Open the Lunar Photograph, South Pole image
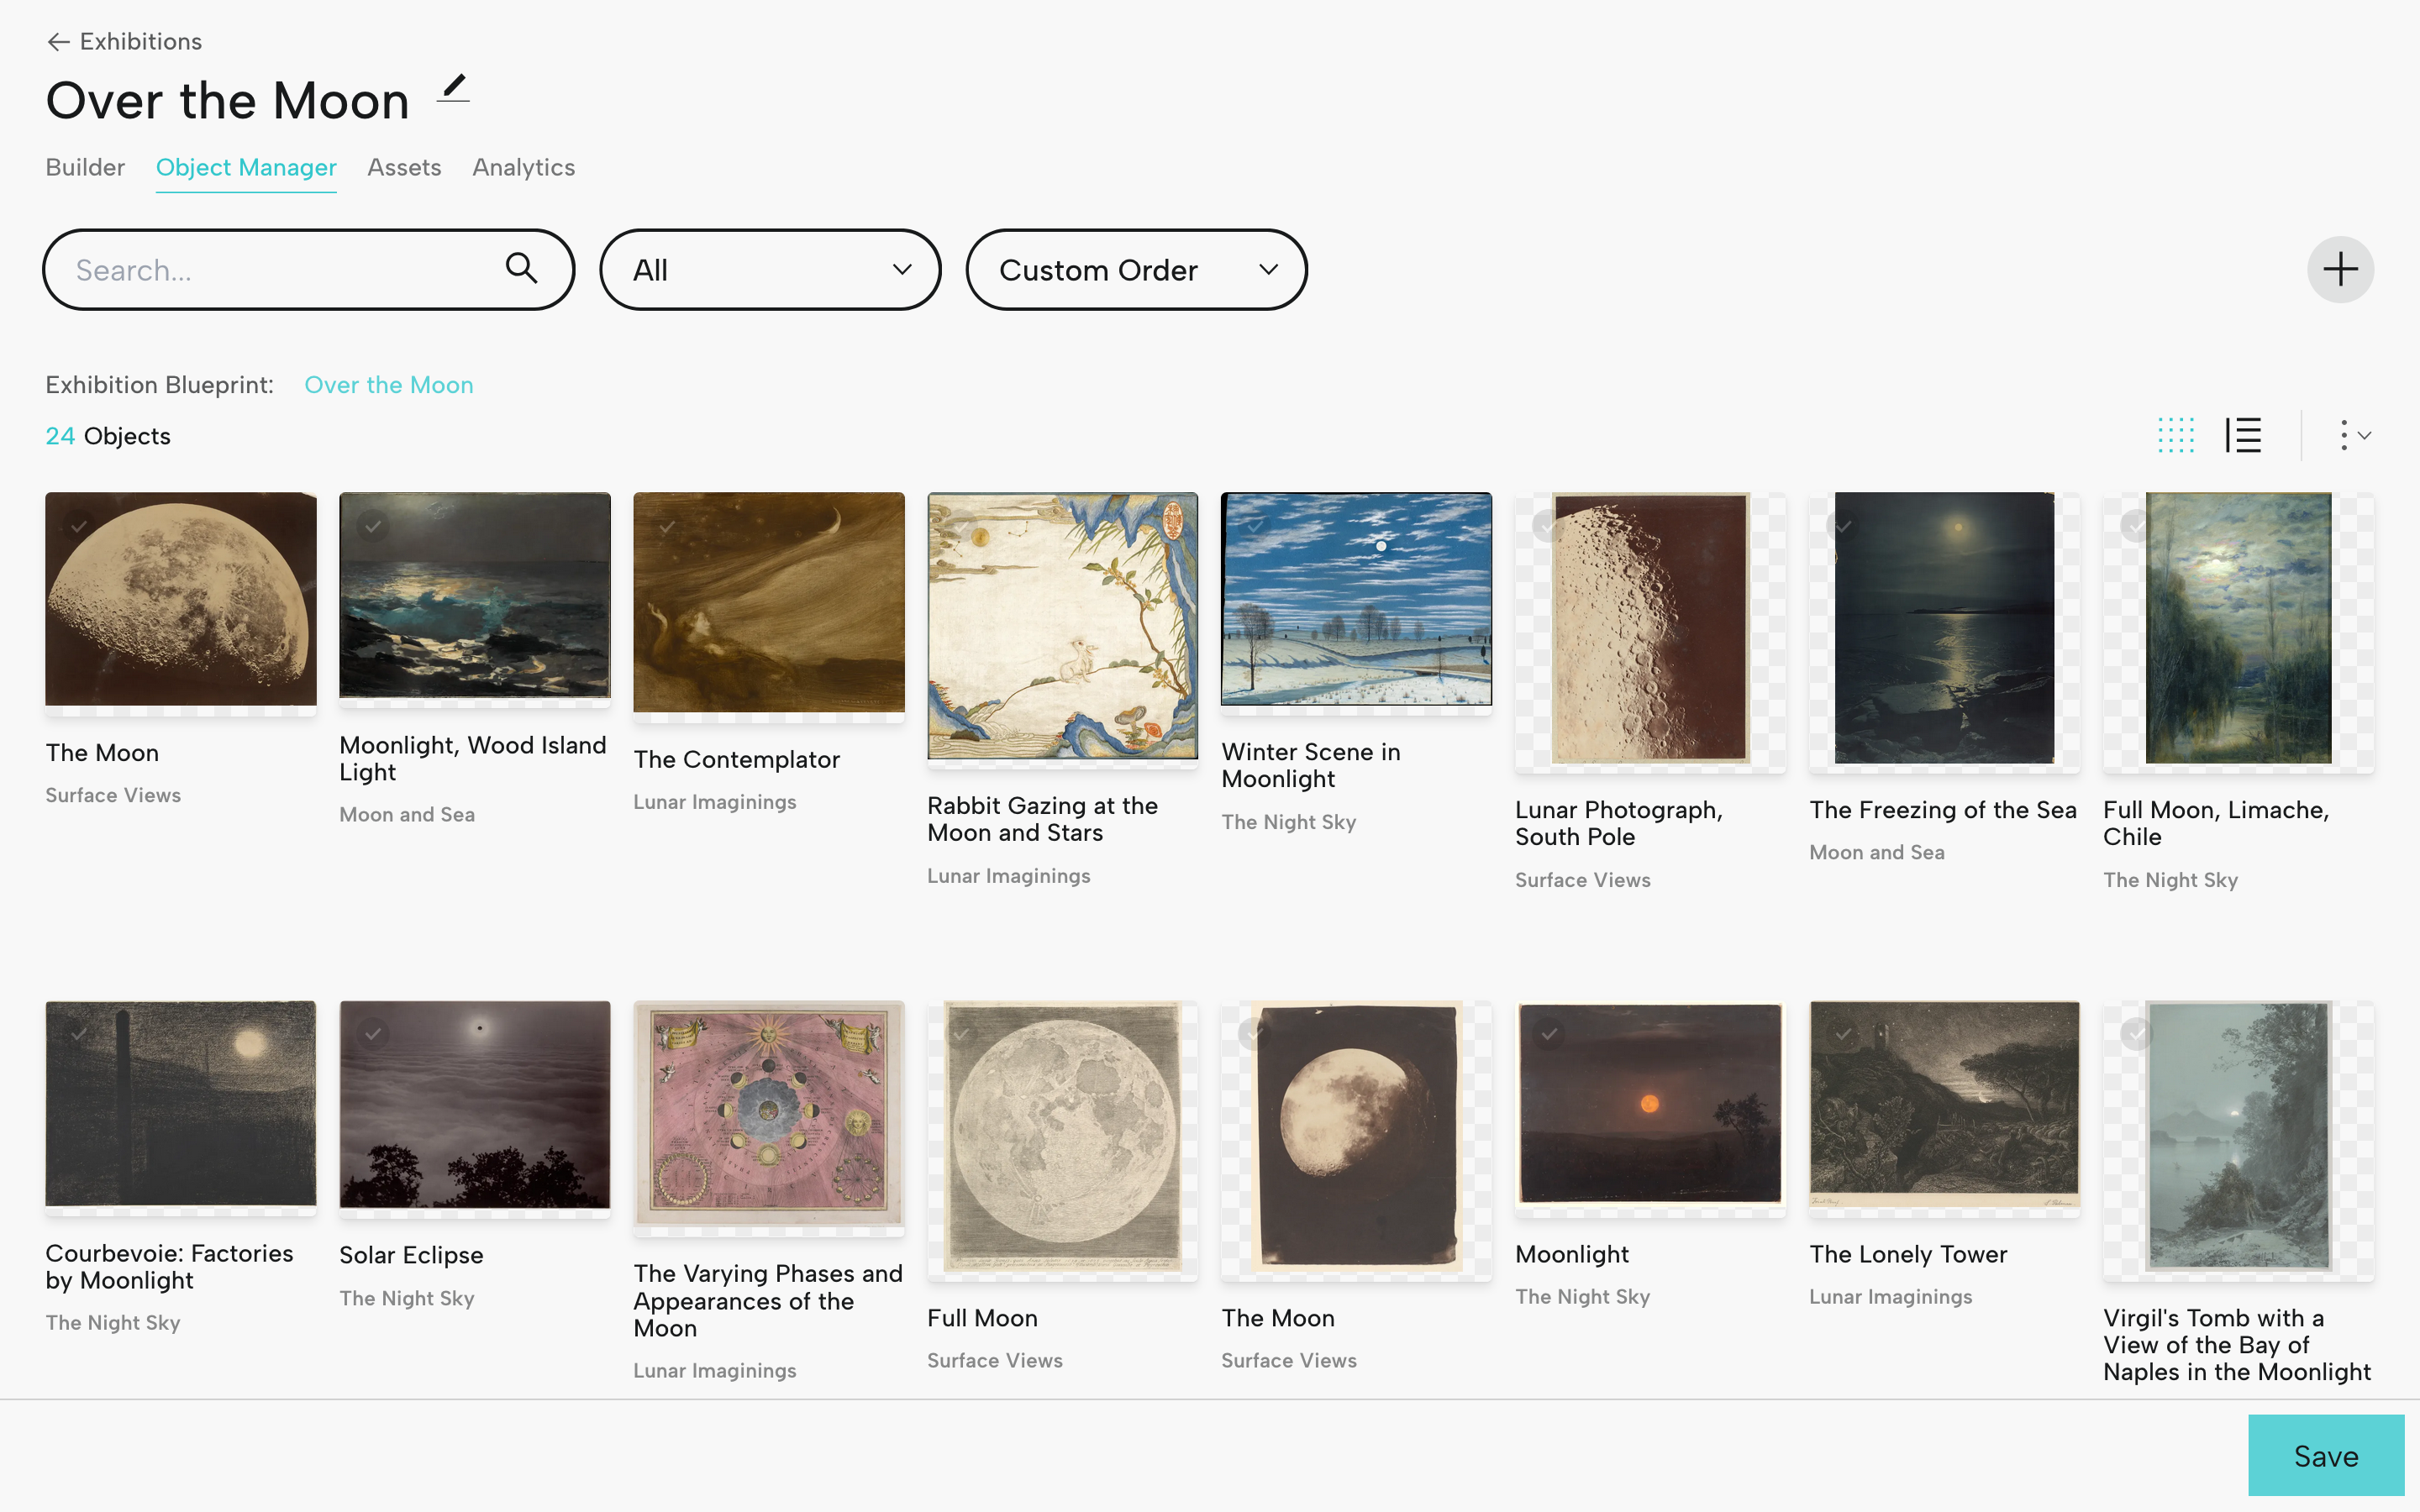The height and width of the screenshot is (1512, 2420). [1650, 628]
